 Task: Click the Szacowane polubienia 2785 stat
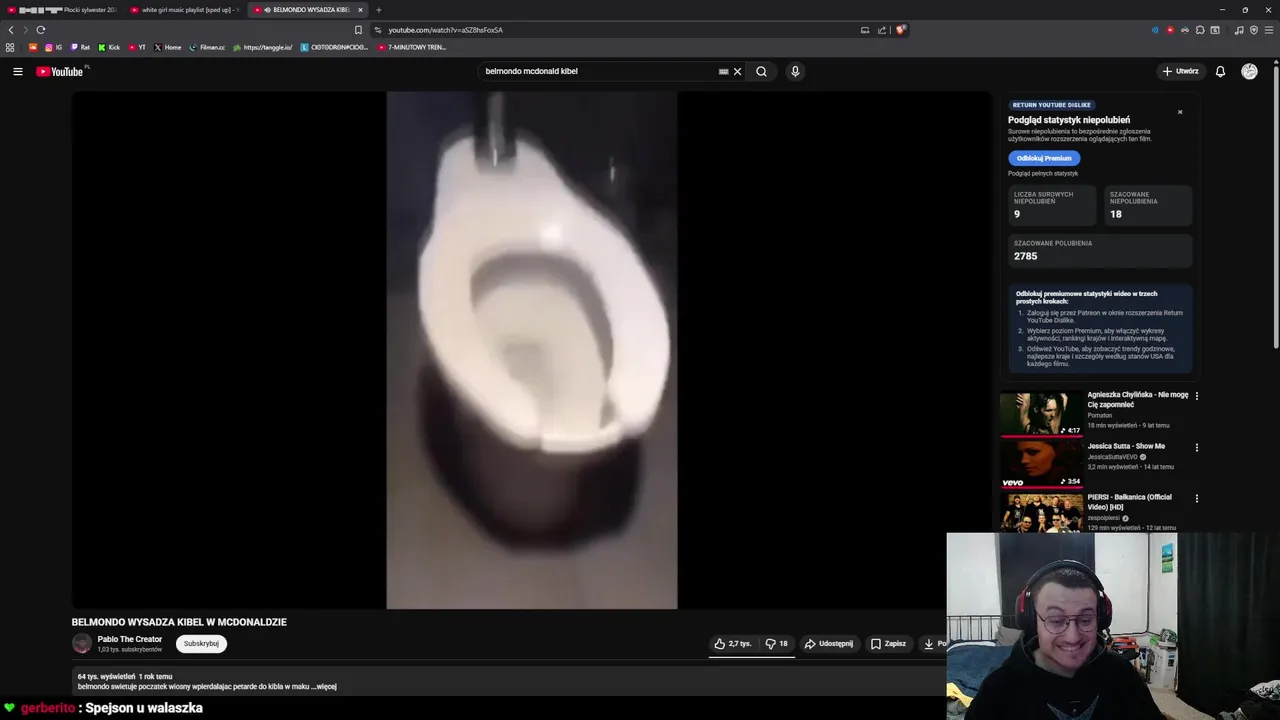coord(1100,251)
